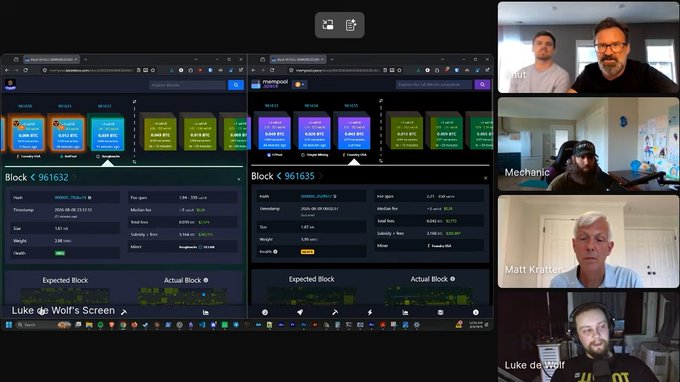Open new tab in left browser
This screenshot has width=680, height=382.
click(x=85, y=59)
